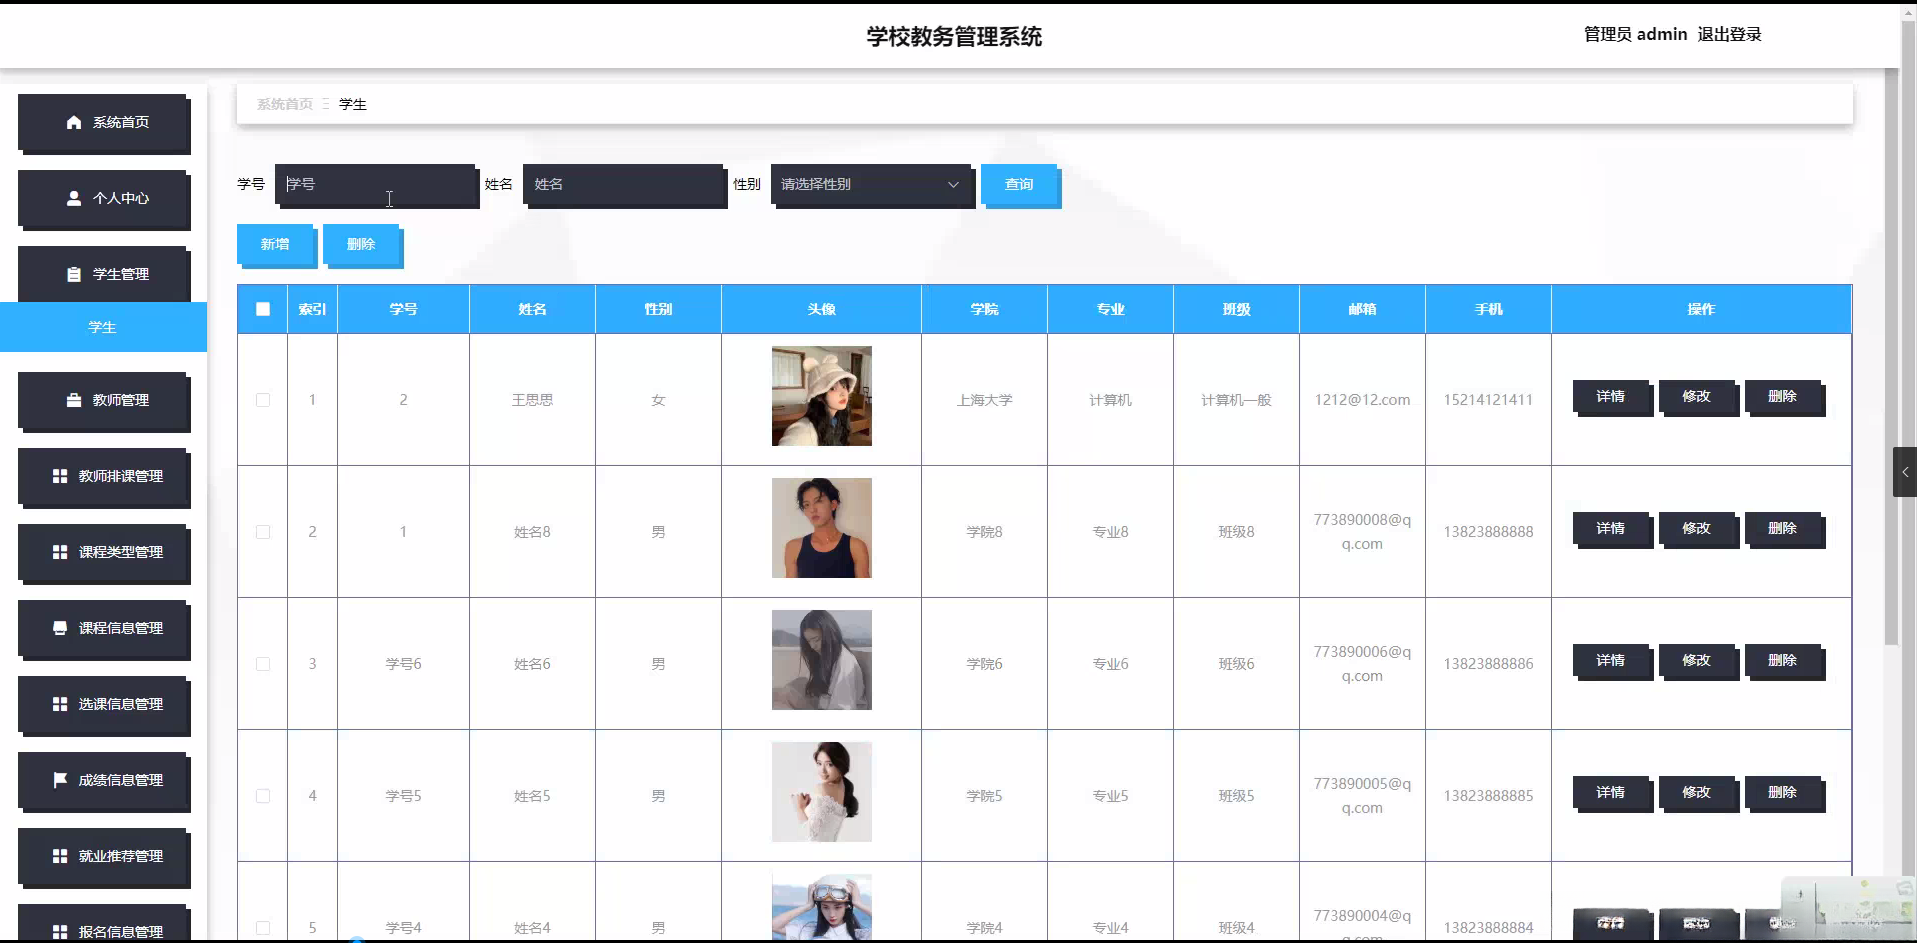The width and height of the screenshot is (1917, 943).
Task: Open 姓名5's avatar photo
Action: pyautogui.click(x=822, y=792)
